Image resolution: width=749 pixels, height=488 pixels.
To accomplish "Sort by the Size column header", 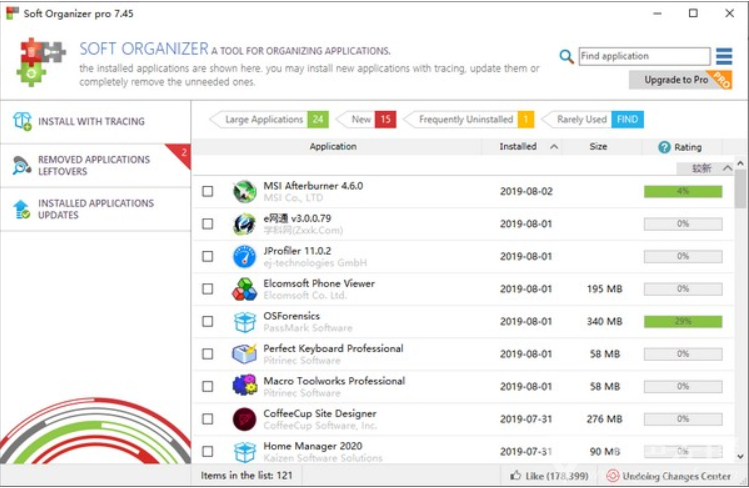I will (x=598, y=147).
